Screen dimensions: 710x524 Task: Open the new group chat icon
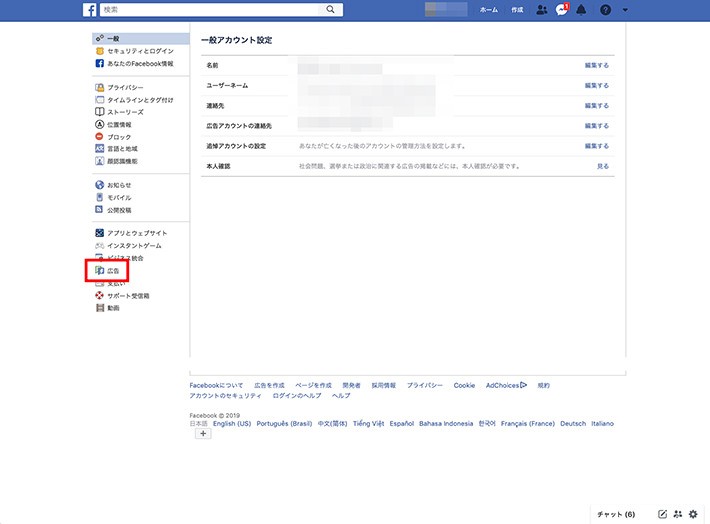678,514
